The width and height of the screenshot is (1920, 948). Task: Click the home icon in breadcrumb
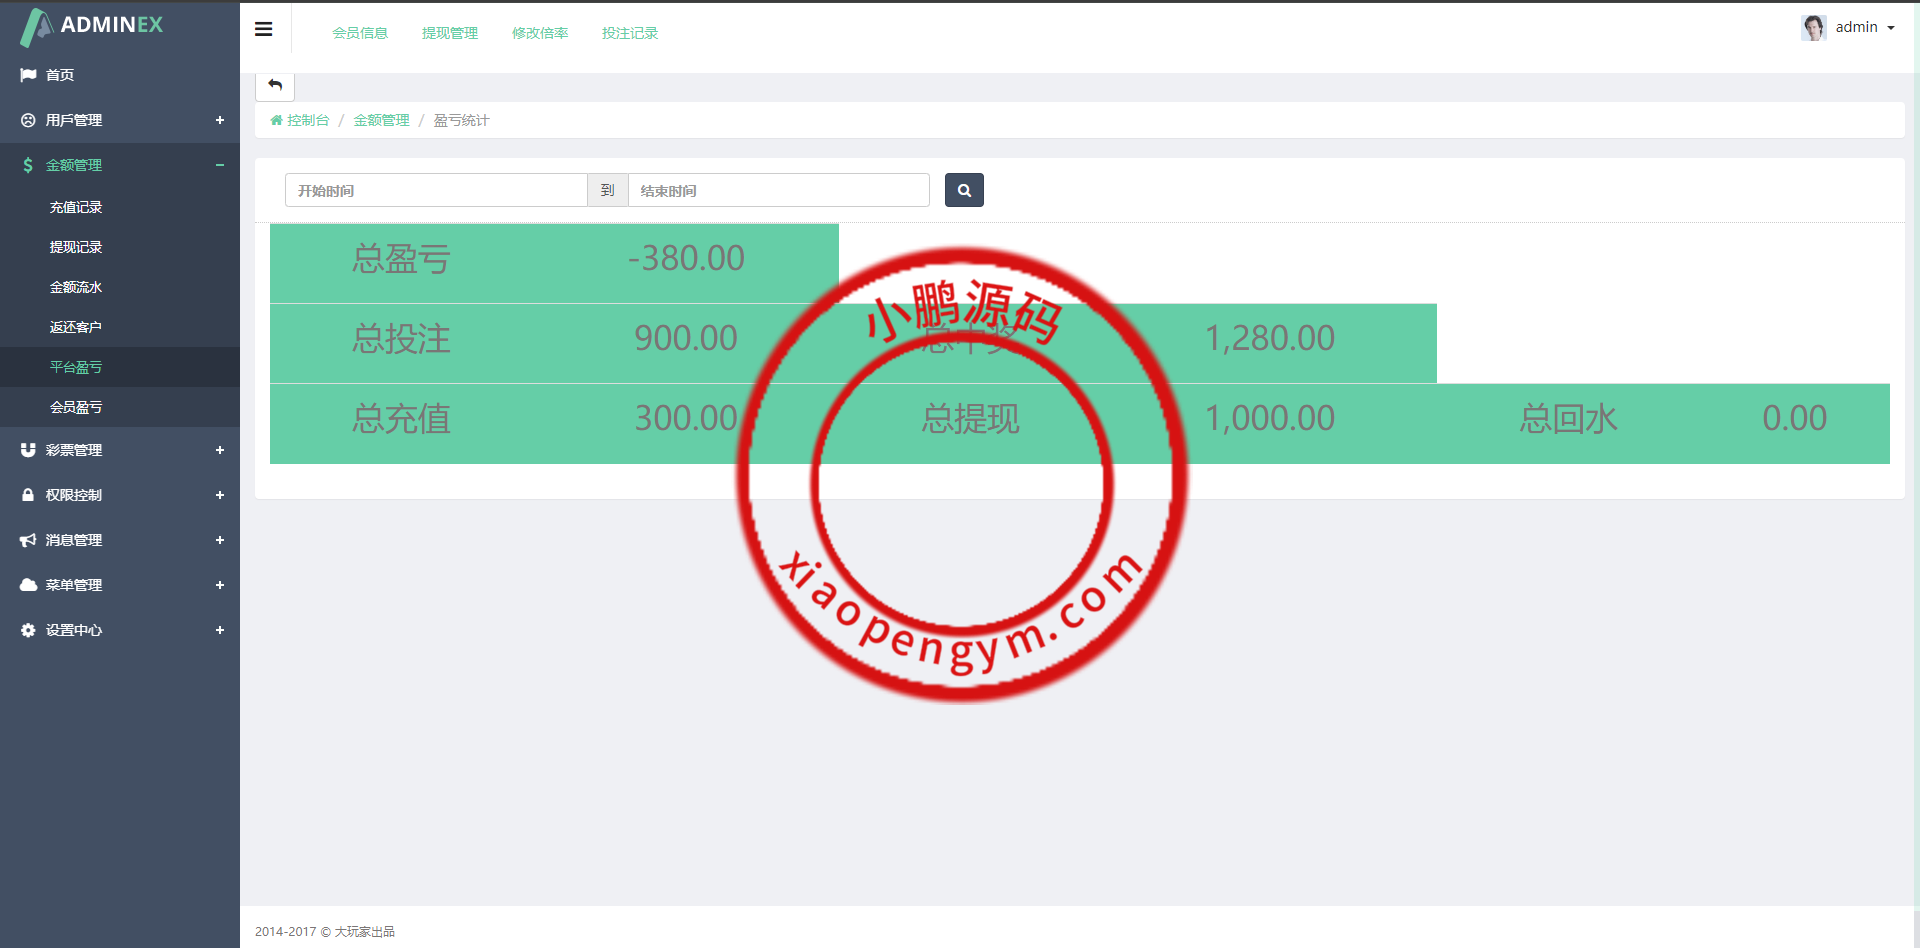(x=277, y=120)
